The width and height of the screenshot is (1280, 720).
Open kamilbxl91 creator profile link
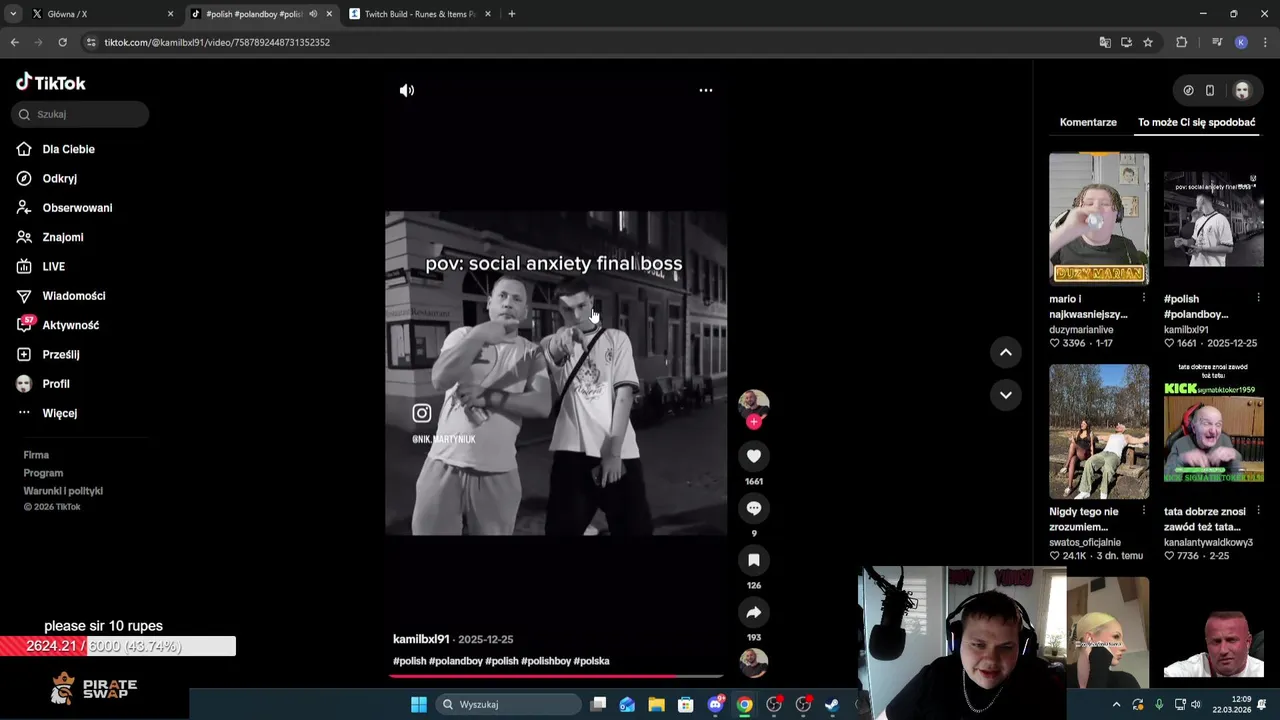(x=421, y=639)
